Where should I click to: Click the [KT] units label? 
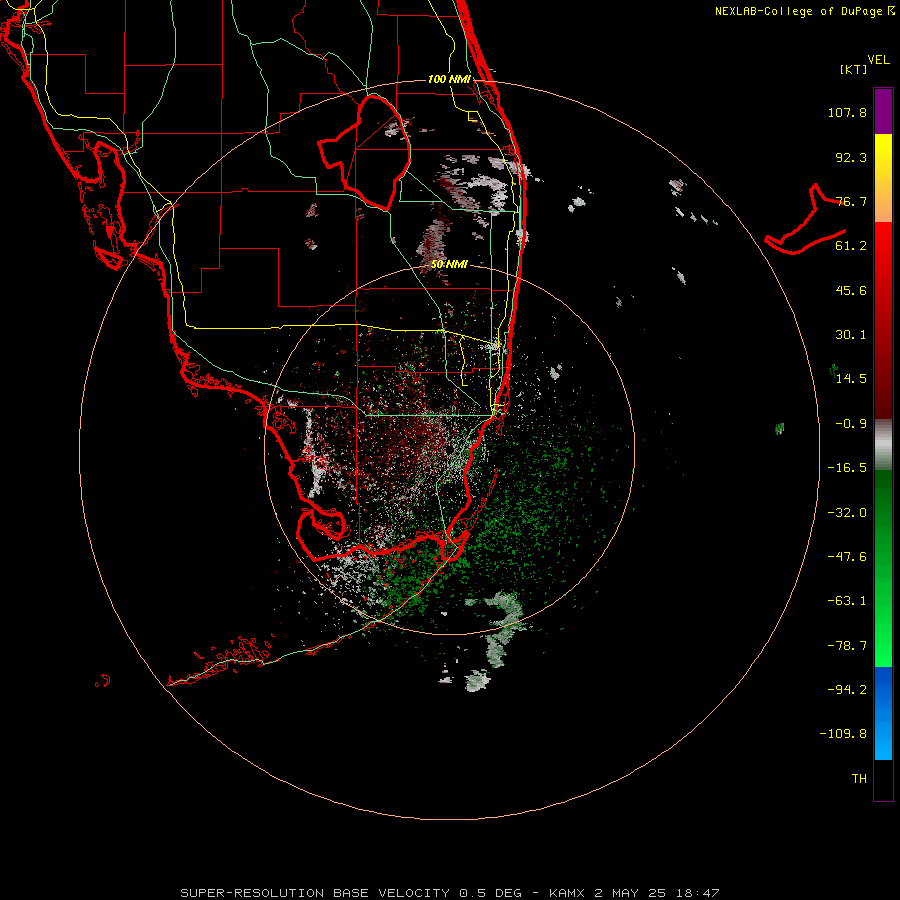(x=853, y=69)
